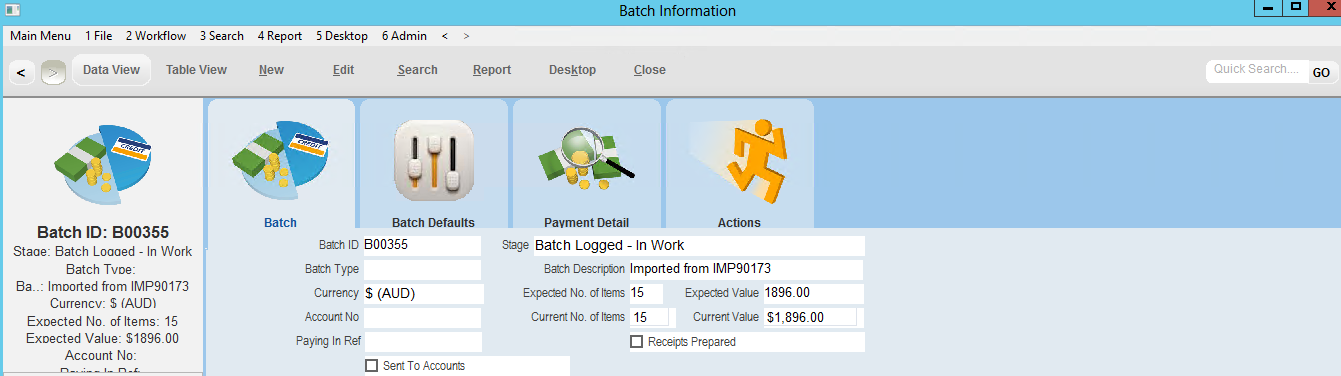Select the Payment Detail tab label
This screenshot has width=1341, height=376.
coord(586,222)
